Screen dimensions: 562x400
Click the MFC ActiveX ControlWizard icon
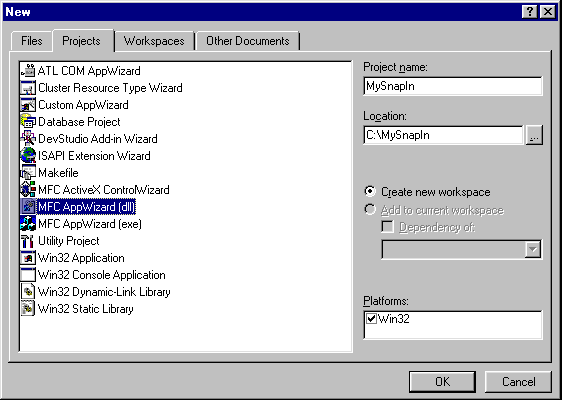click(28, 190)
